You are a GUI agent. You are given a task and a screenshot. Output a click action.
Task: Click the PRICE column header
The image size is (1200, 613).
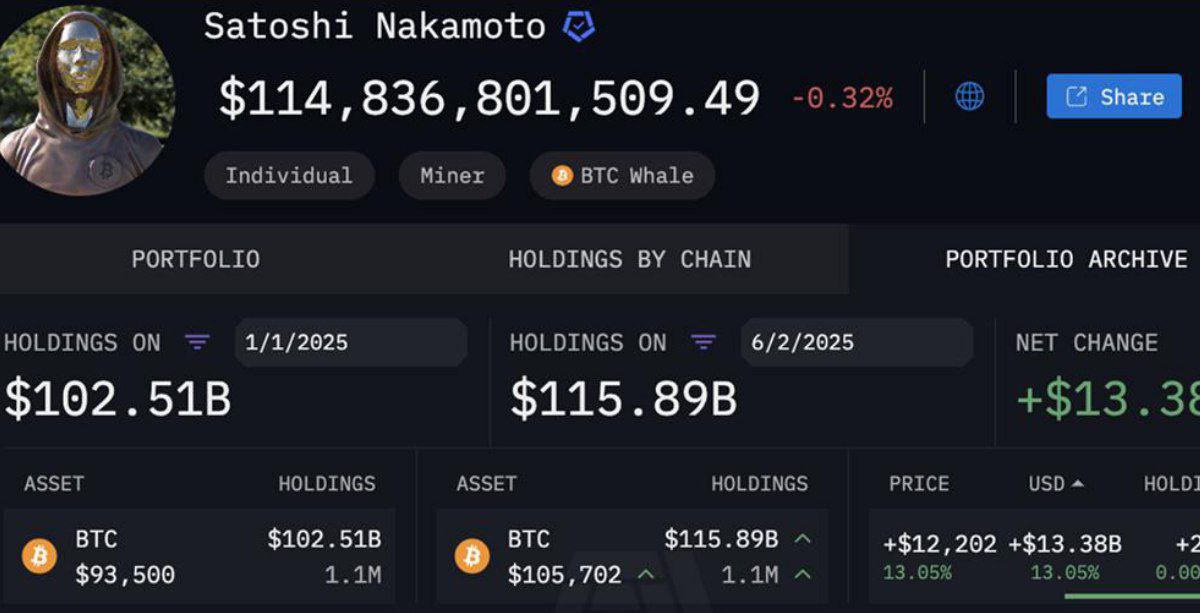(x=919, y=484)
